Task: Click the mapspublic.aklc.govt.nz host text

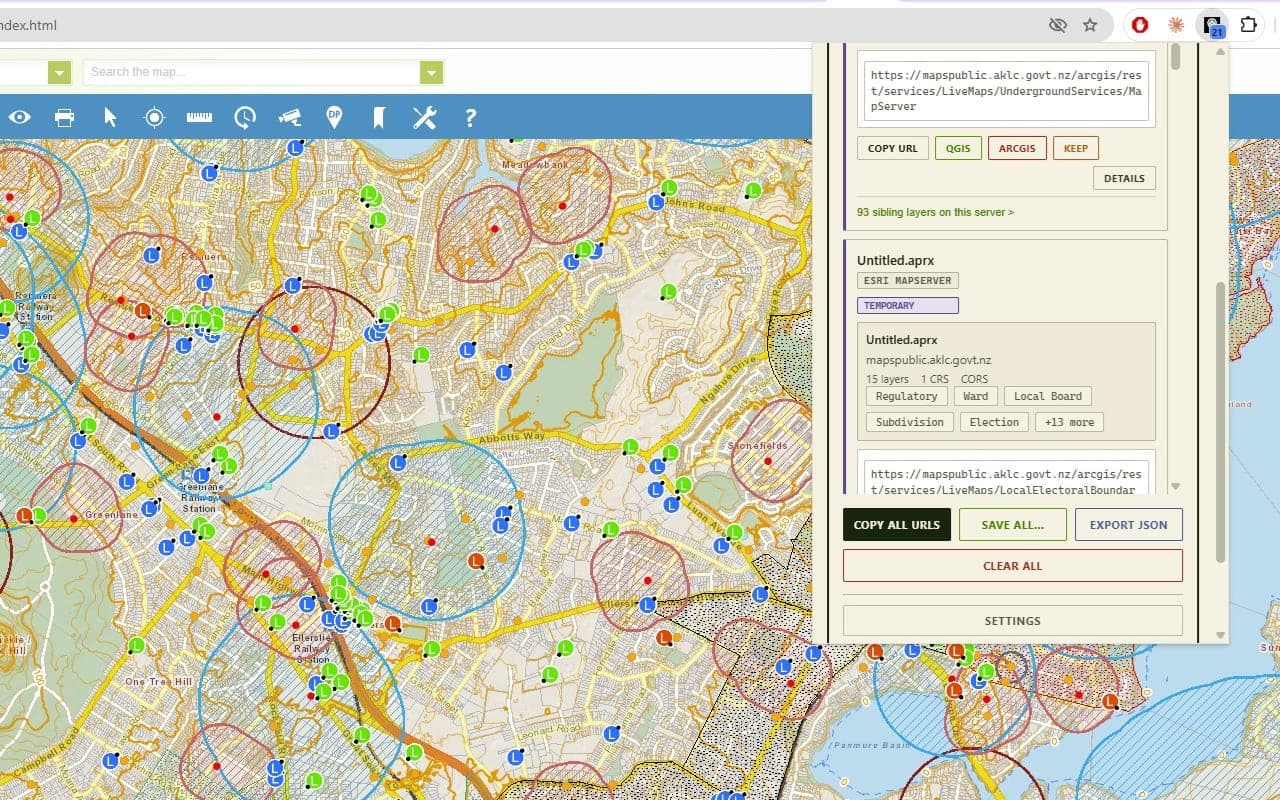Action: tap(929, 360)
